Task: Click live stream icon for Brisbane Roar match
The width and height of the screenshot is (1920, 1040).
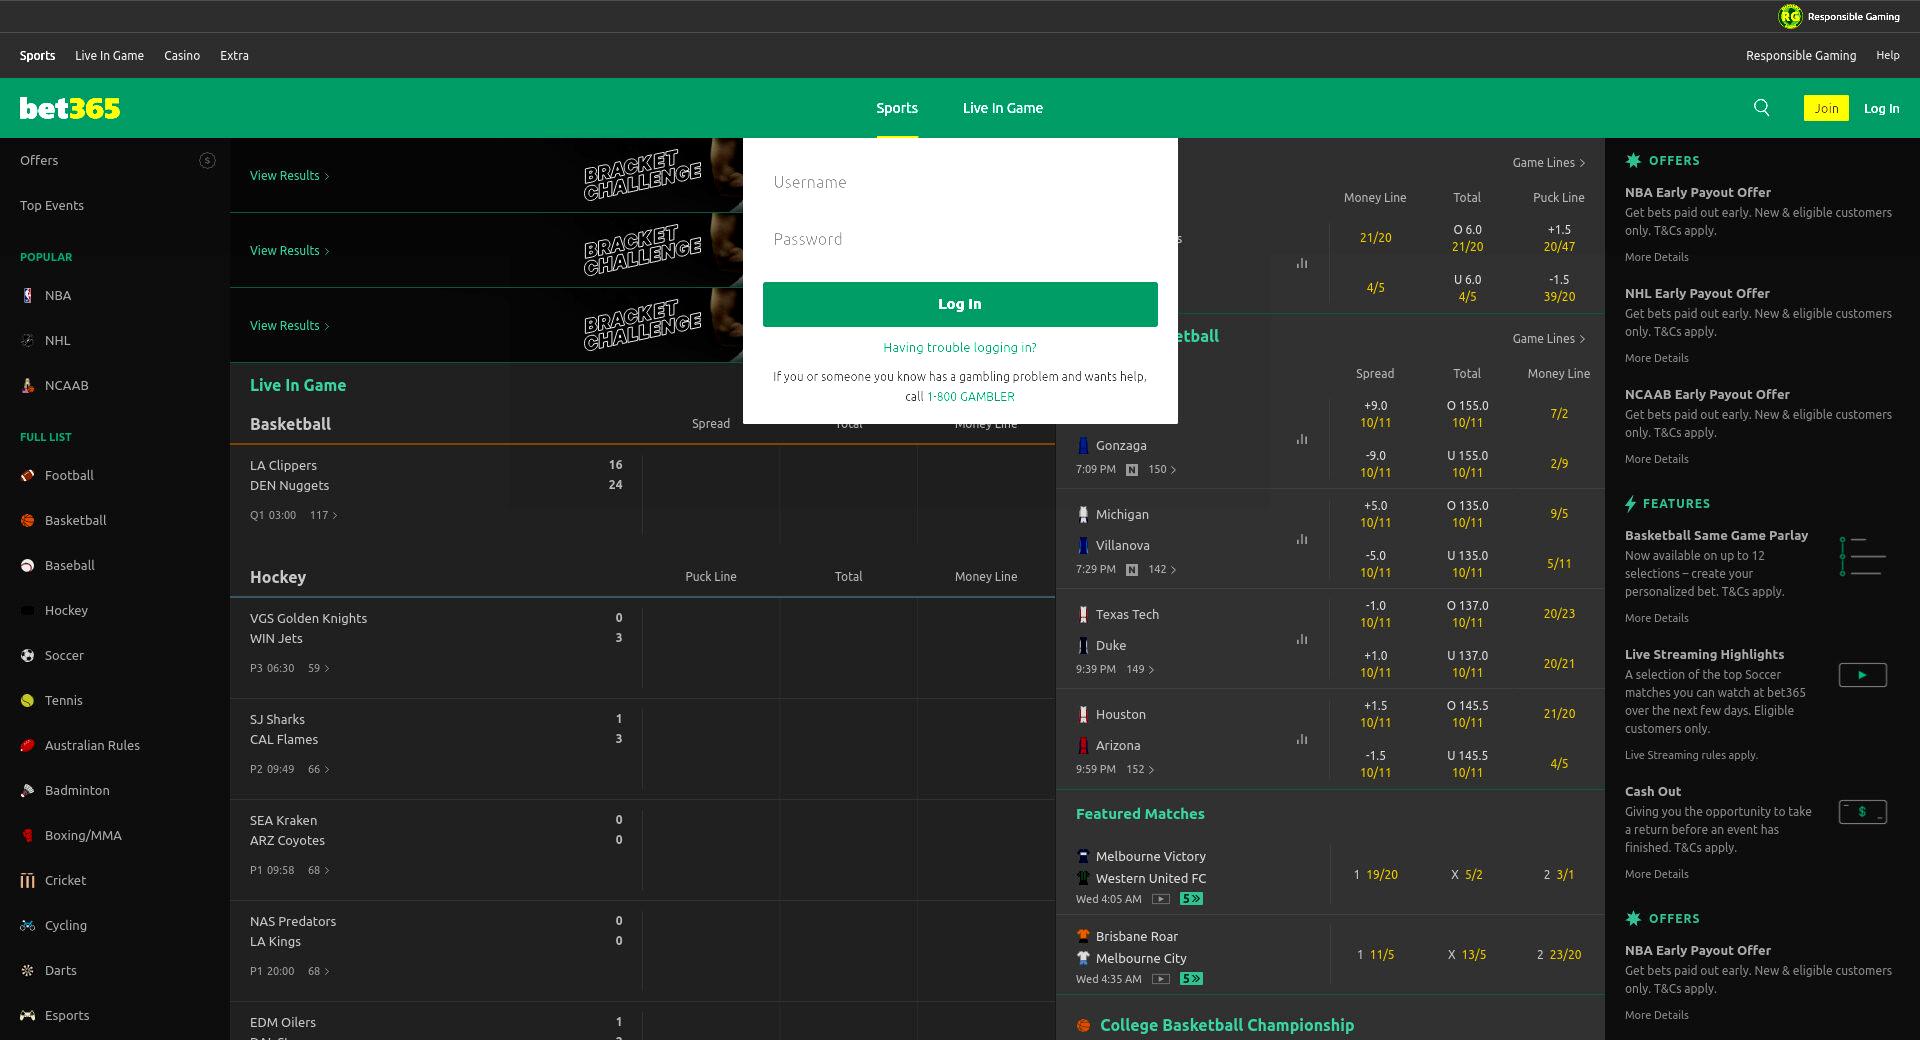Action: [1161, 979]
